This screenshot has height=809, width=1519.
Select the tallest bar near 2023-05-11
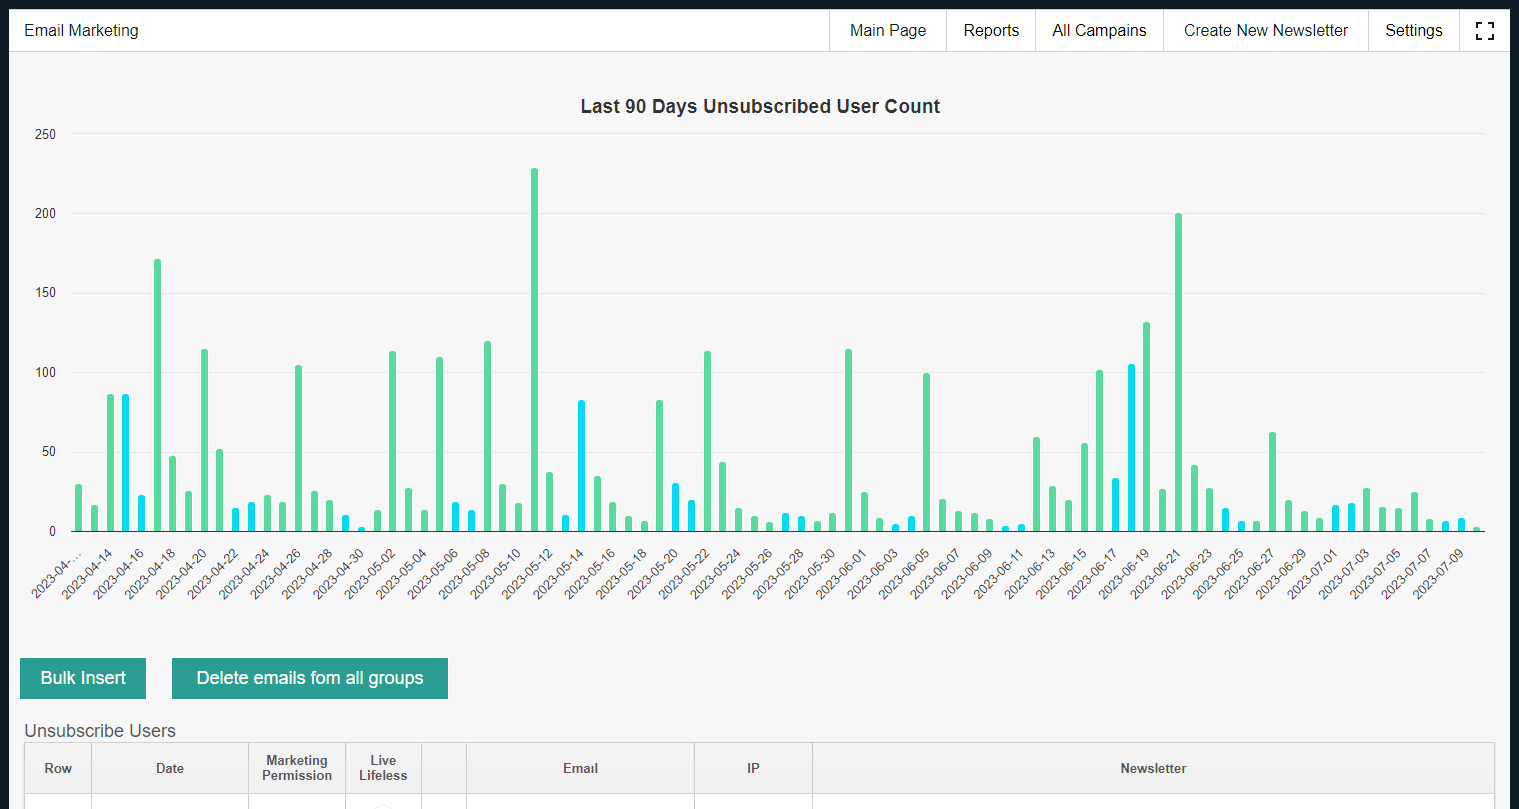(534, 350)
